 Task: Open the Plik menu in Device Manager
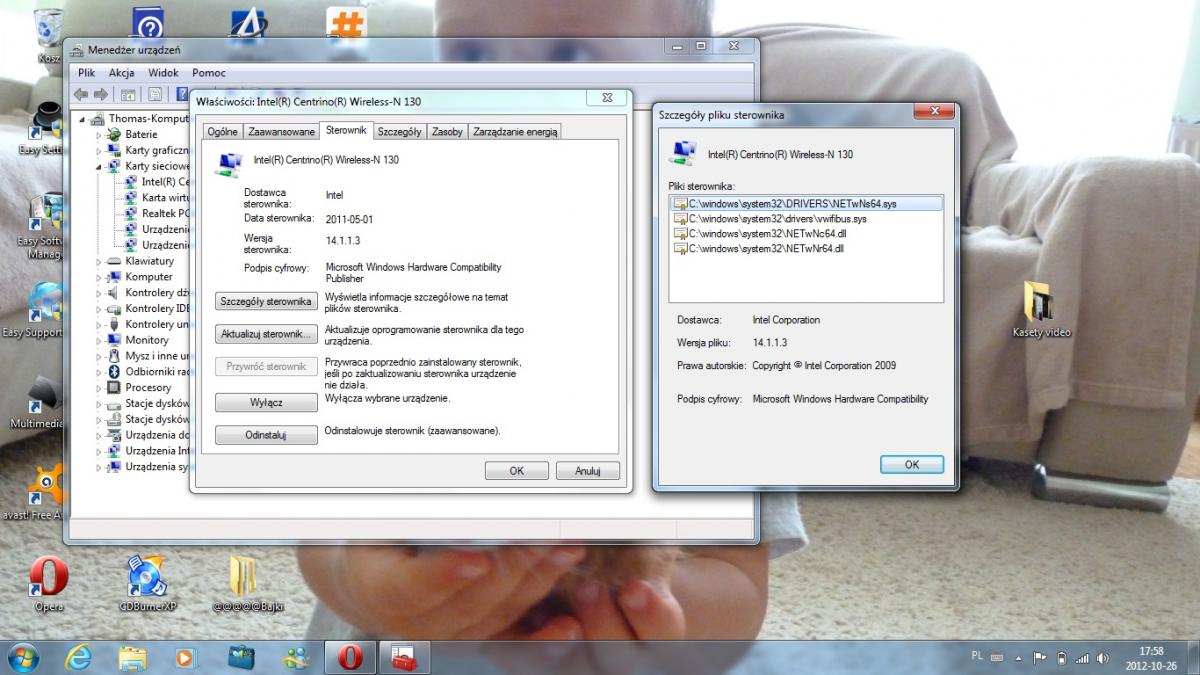point(86,73)
